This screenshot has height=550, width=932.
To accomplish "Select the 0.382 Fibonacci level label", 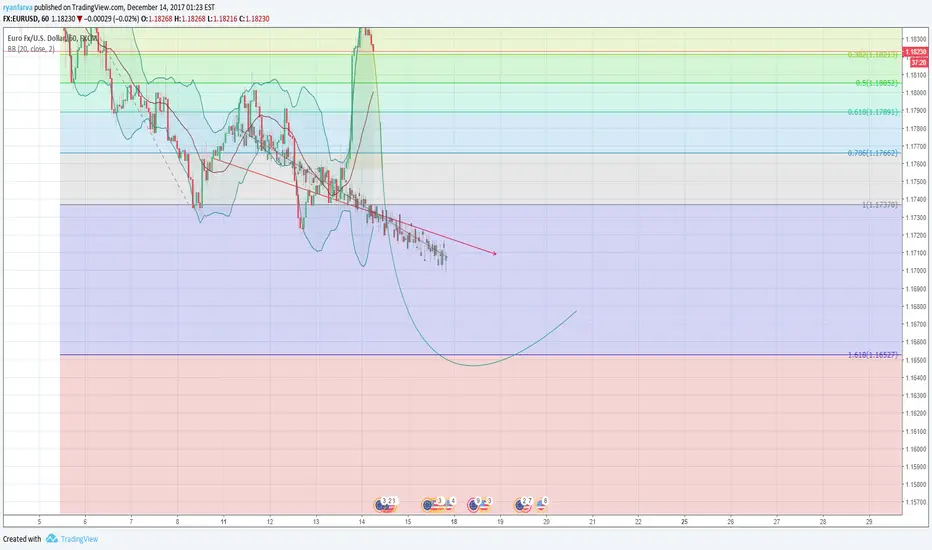I will coord(873,55).
